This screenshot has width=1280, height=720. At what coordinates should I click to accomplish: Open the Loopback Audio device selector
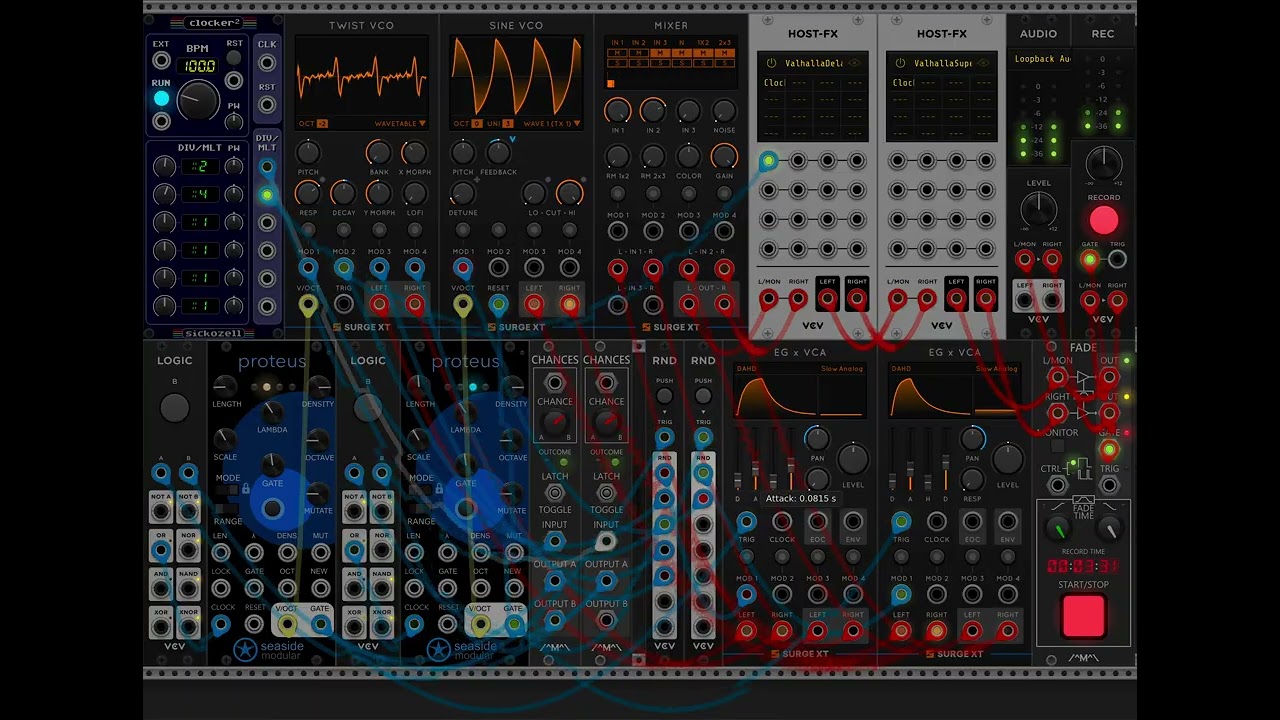click(1038, 59)
